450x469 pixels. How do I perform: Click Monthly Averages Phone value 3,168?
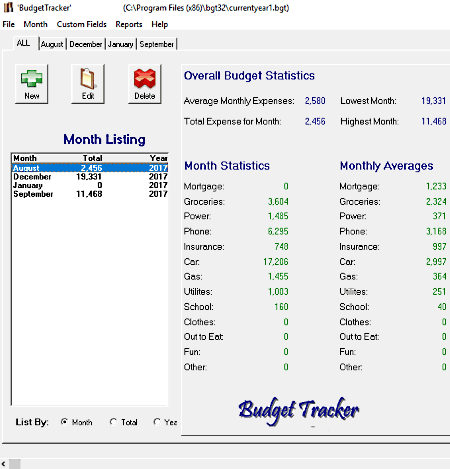tap(436, 231)
